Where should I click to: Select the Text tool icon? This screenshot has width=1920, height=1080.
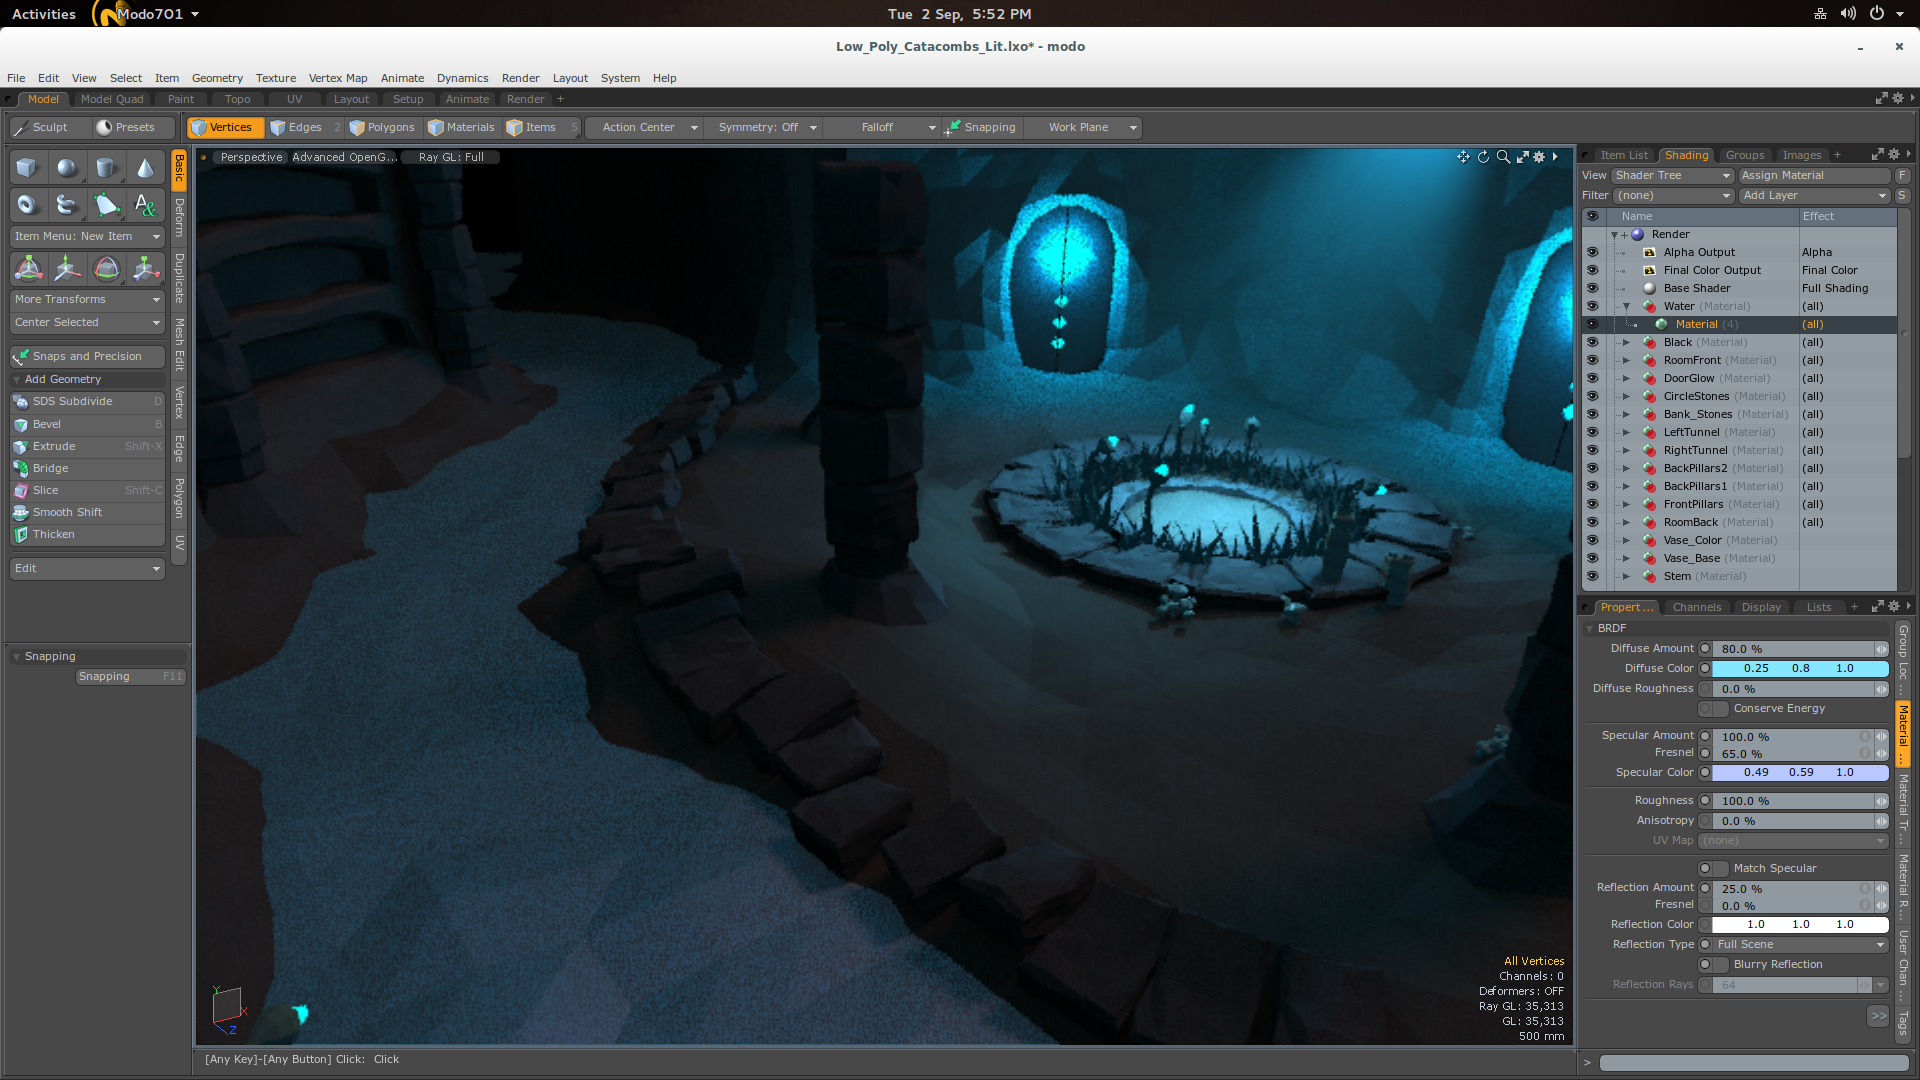(145, 205)
